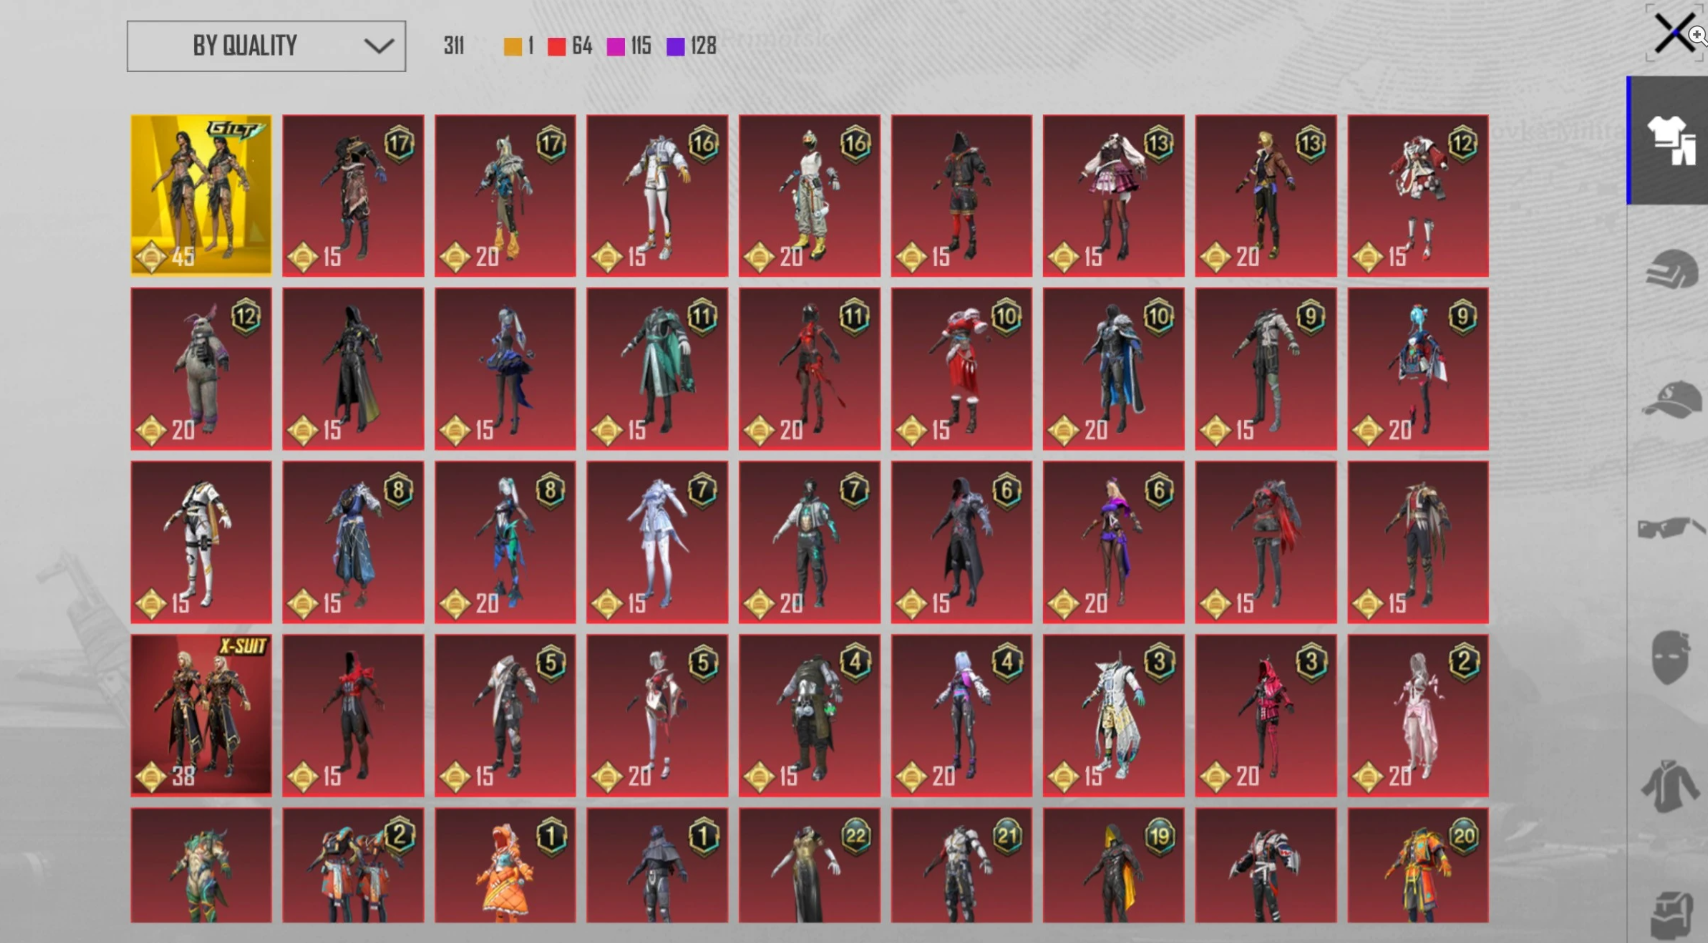Open the GILT duo outfit card
The image size is (1708, 943).
coord(200,194)
